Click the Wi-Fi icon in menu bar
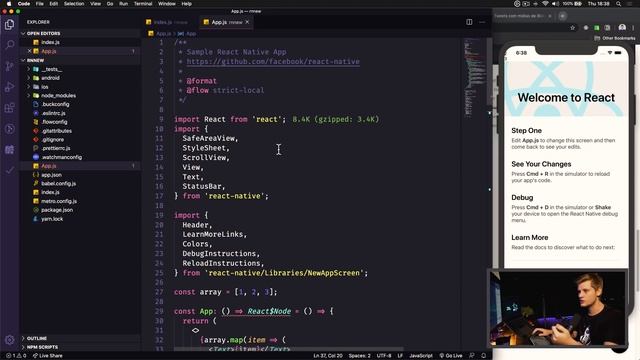The width and height of the screenshot is (640, 360). pos(545,4)
